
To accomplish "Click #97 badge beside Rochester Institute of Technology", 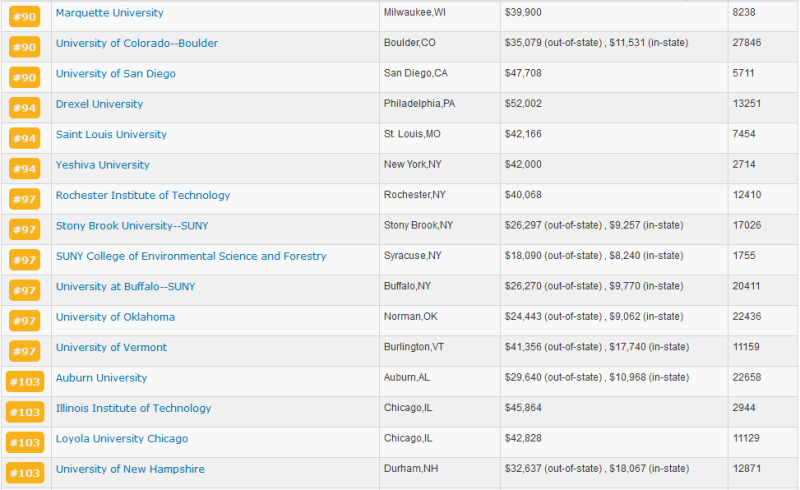I will point(24,199).
